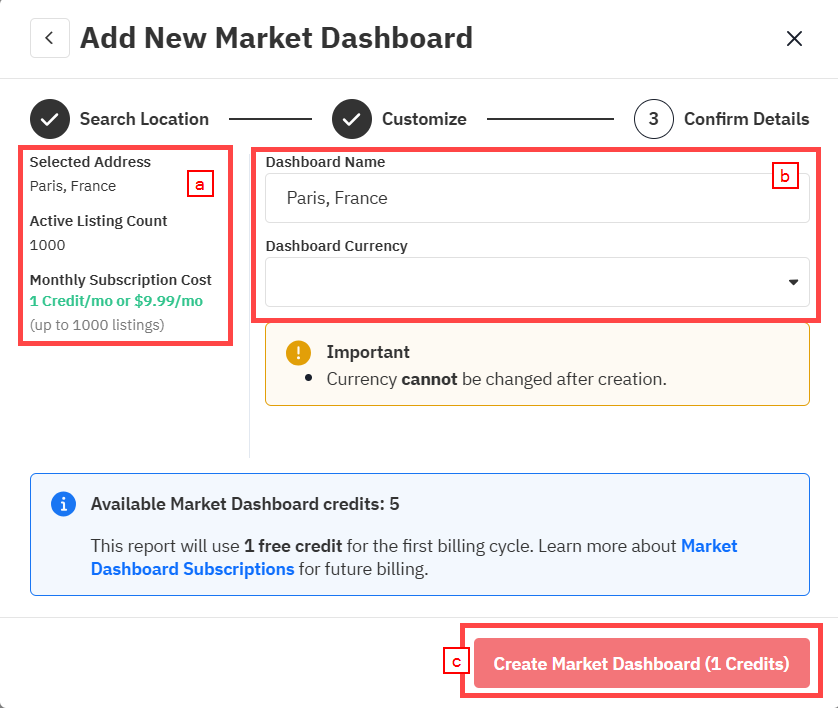Click the Dashboard Currency dropdown arrow
Image resolution: width=838 pixels, height=708 pixels.
point(793,282)
